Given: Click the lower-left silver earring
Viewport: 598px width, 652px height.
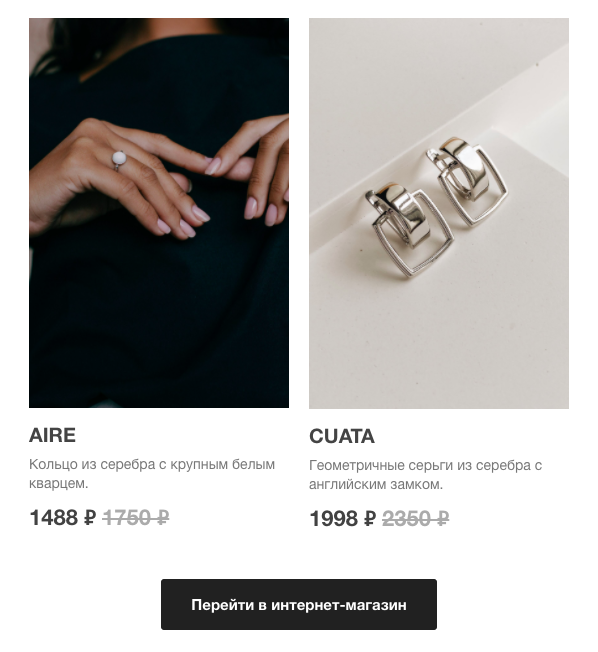Looking at the screenshot, I should coord(408,230).
